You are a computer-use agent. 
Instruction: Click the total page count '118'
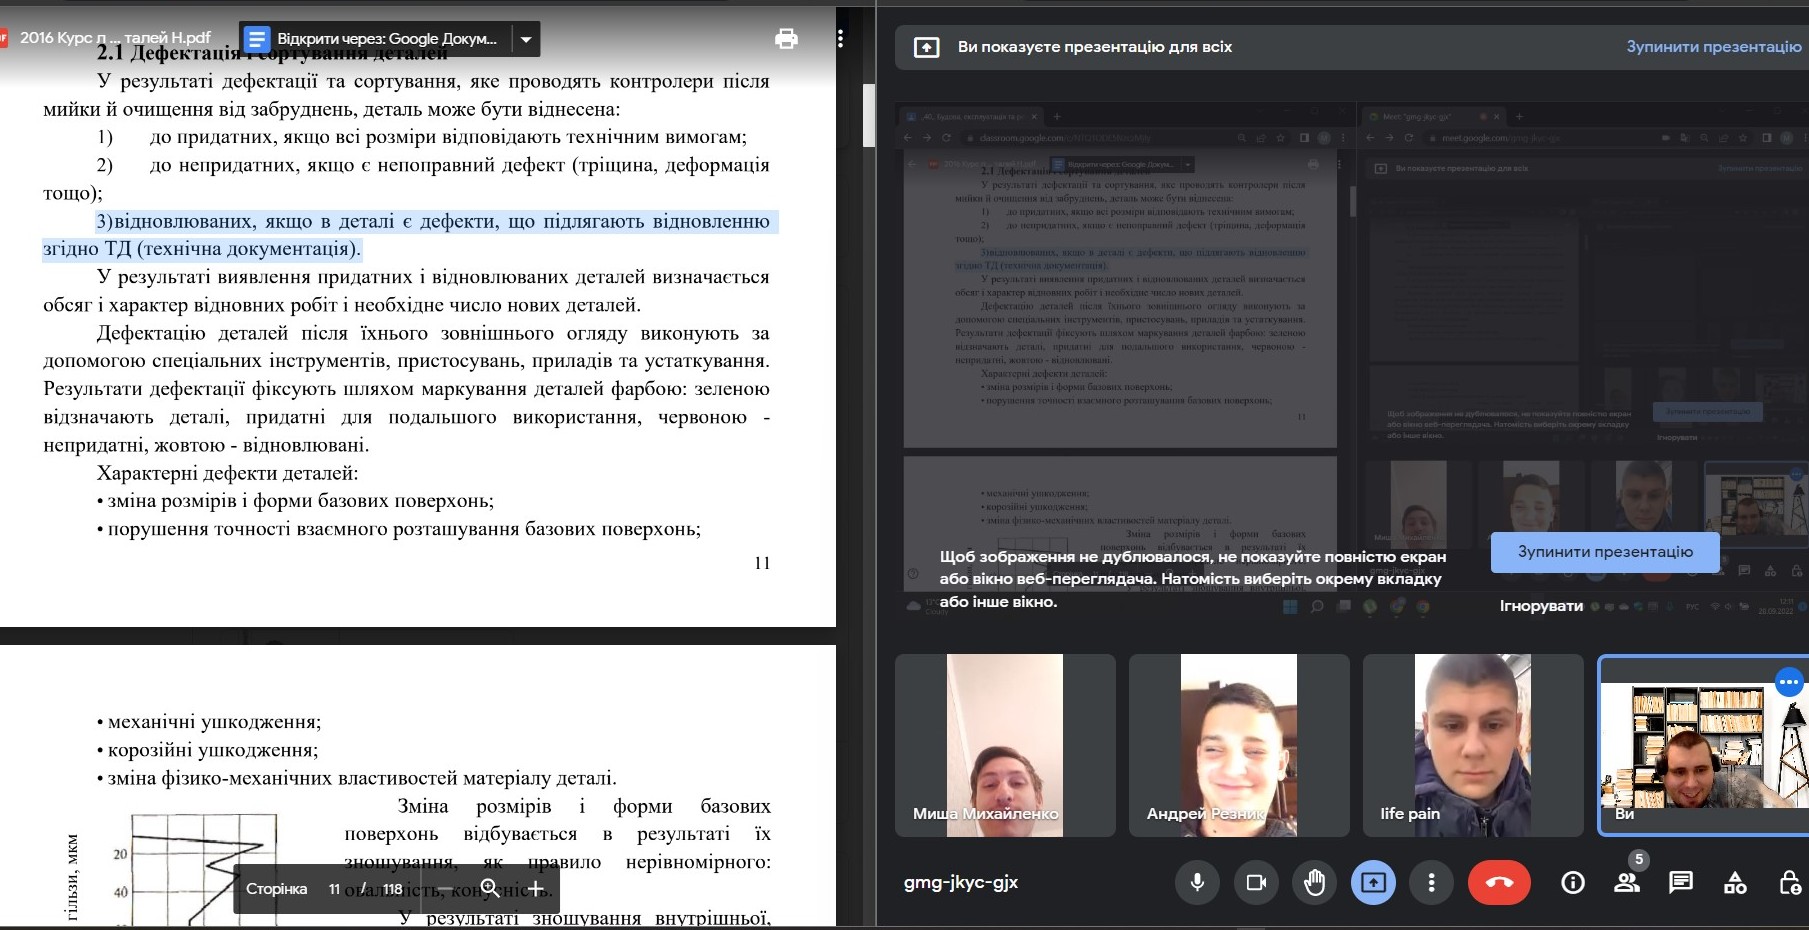point(393,889)
